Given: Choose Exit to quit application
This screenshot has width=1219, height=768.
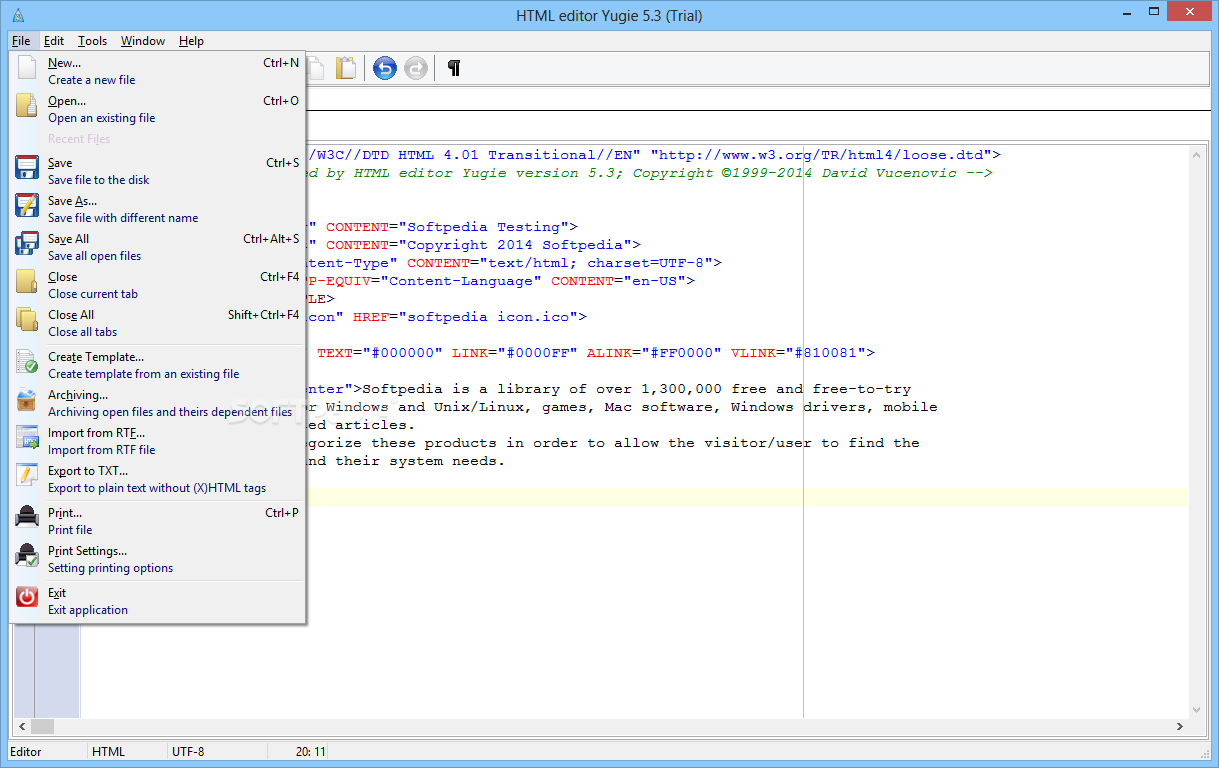Looking at the screenshot, I should [158, 601].
